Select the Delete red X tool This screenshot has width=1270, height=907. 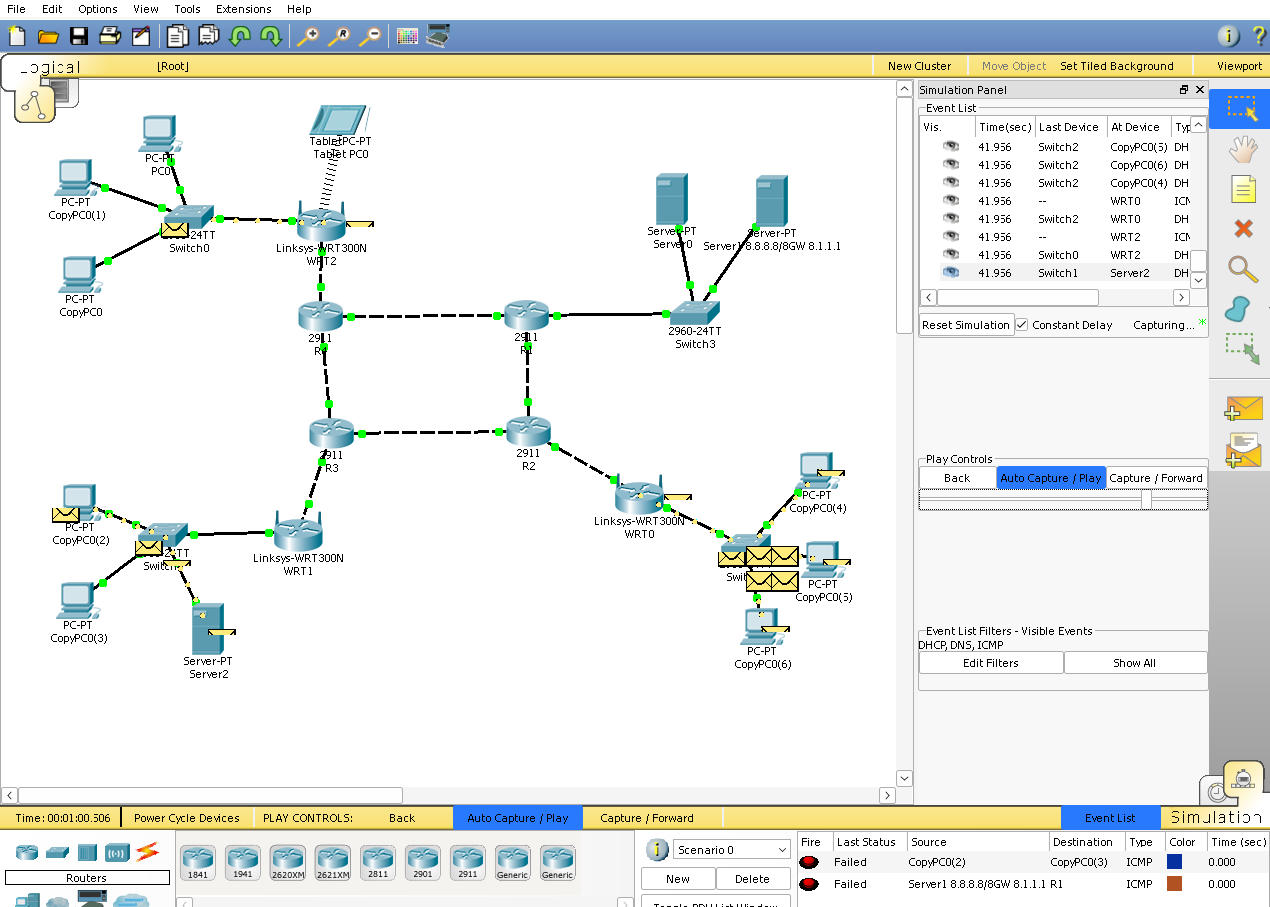tap(1243, 229)
